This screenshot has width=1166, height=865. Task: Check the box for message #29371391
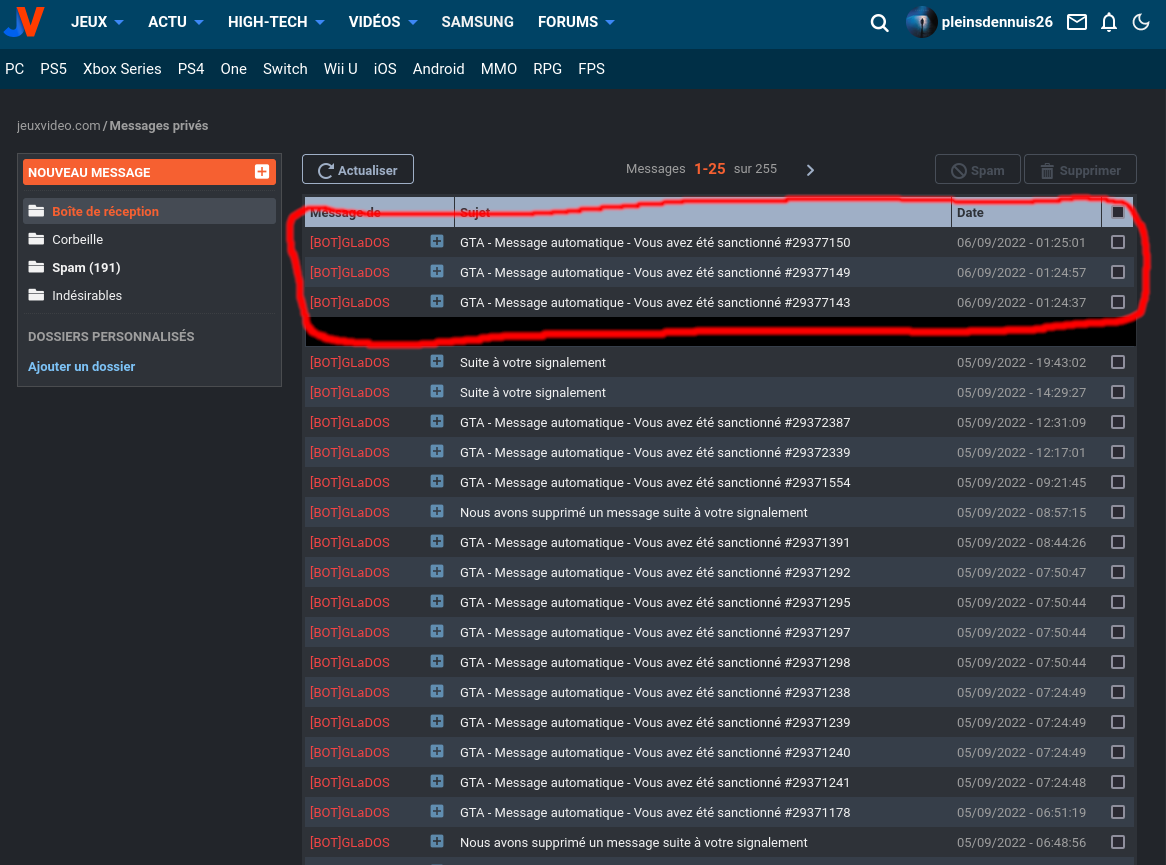(1118, 541)
